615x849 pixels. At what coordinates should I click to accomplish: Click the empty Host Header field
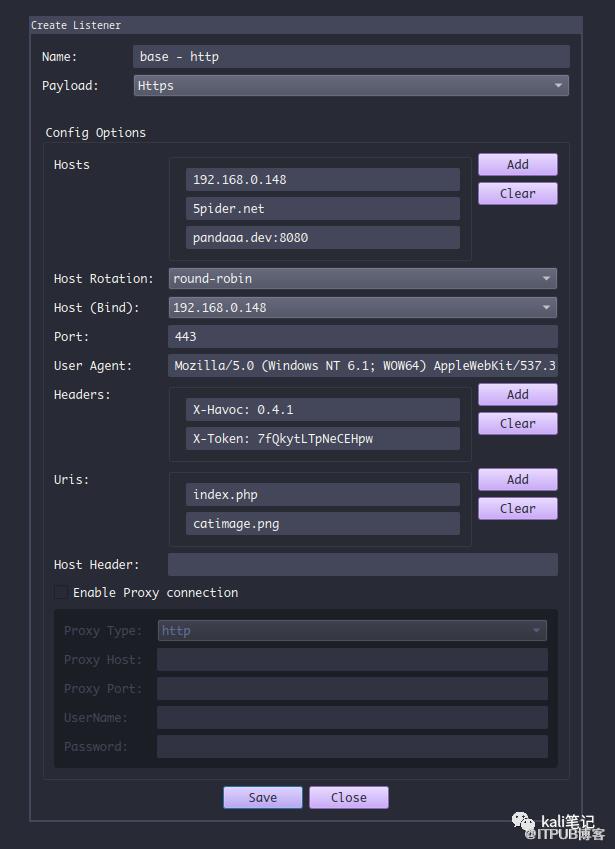coord(362,565)
